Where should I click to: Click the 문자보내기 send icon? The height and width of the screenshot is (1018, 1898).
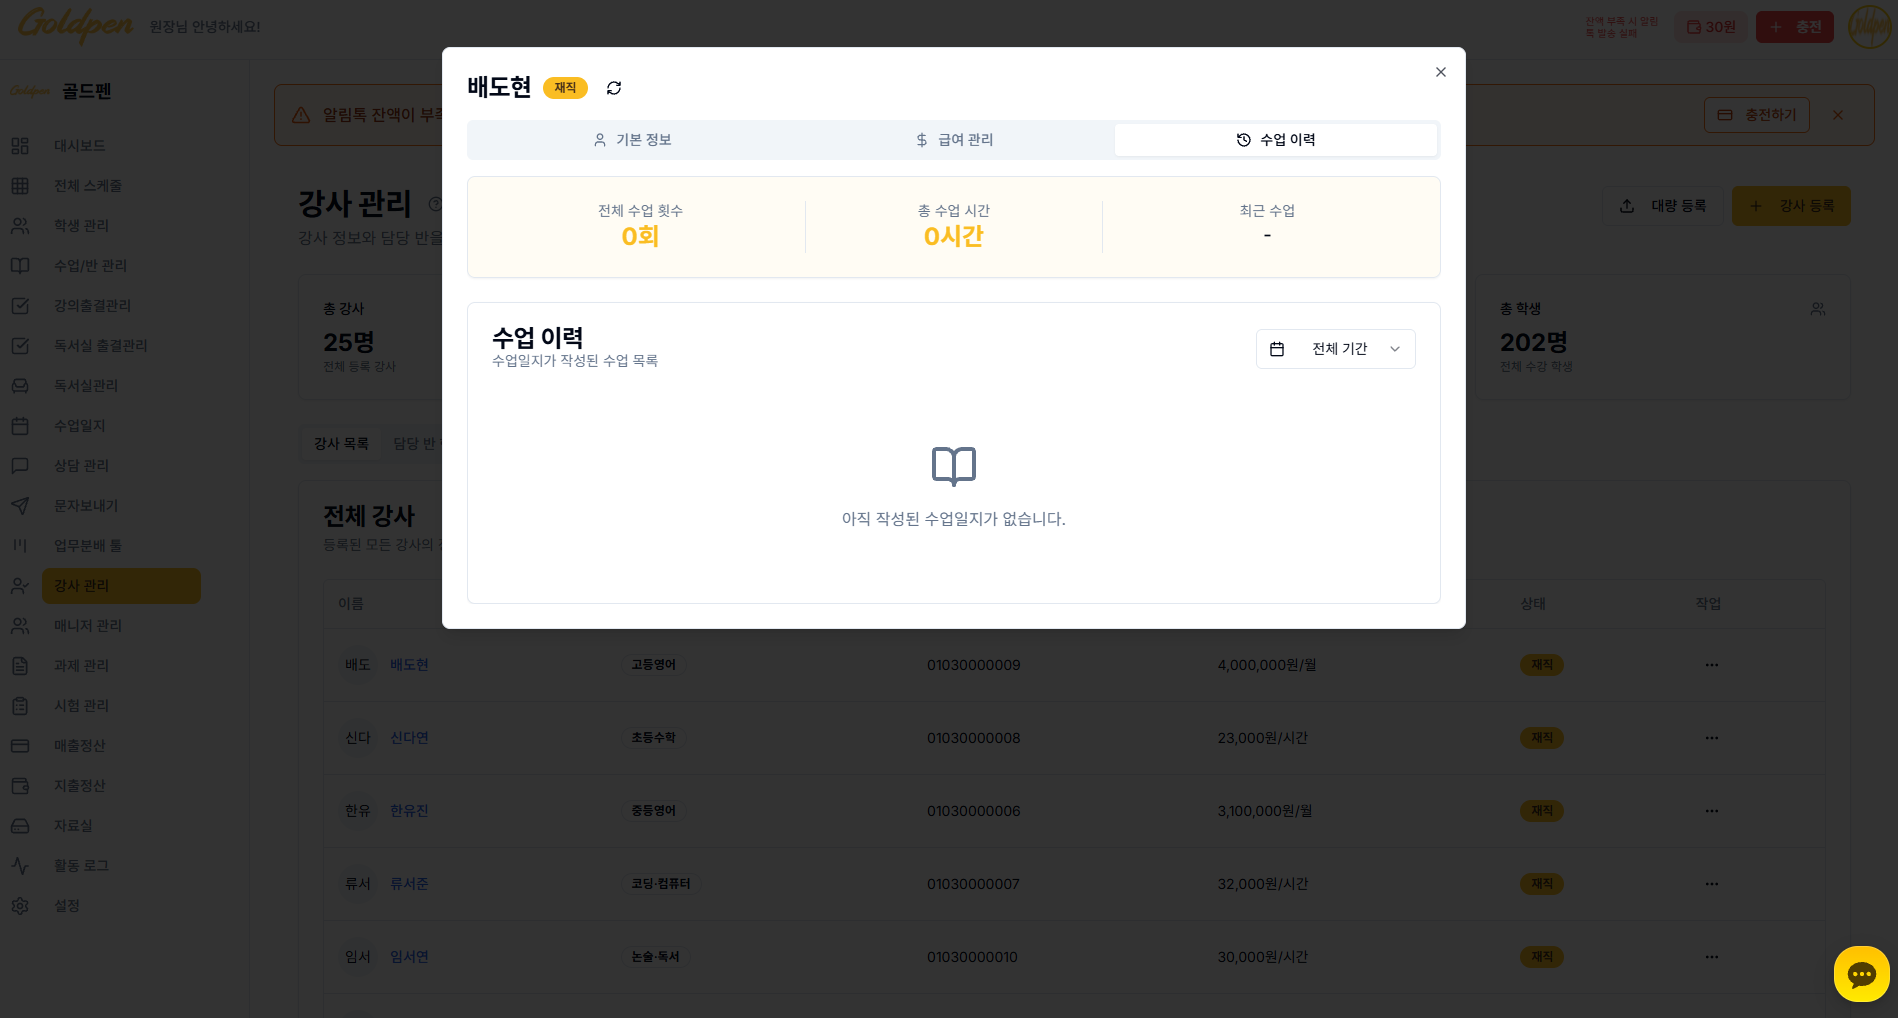tap(20, 506)
